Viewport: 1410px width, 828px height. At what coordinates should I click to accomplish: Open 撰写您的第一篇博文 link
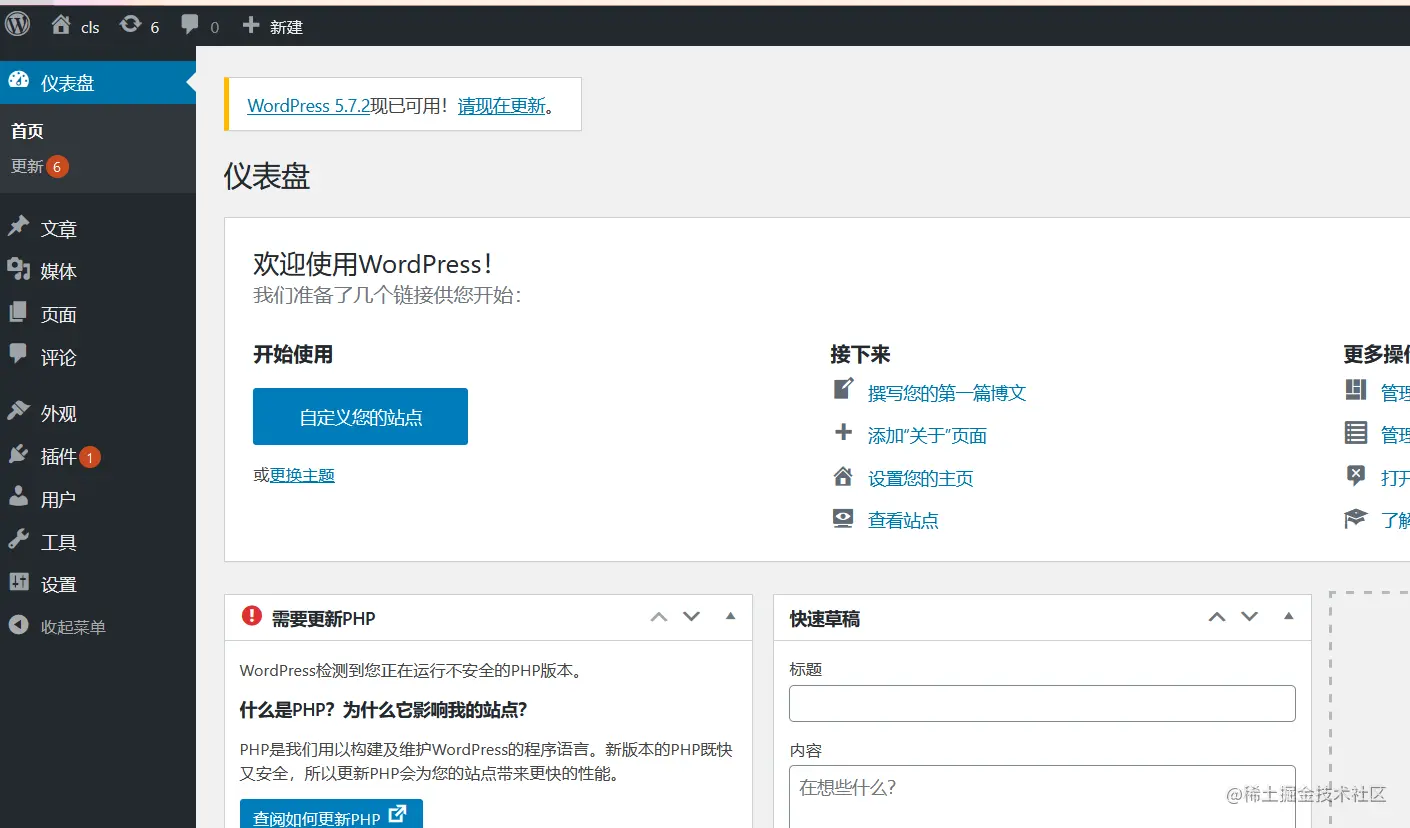tap(947, 393)
